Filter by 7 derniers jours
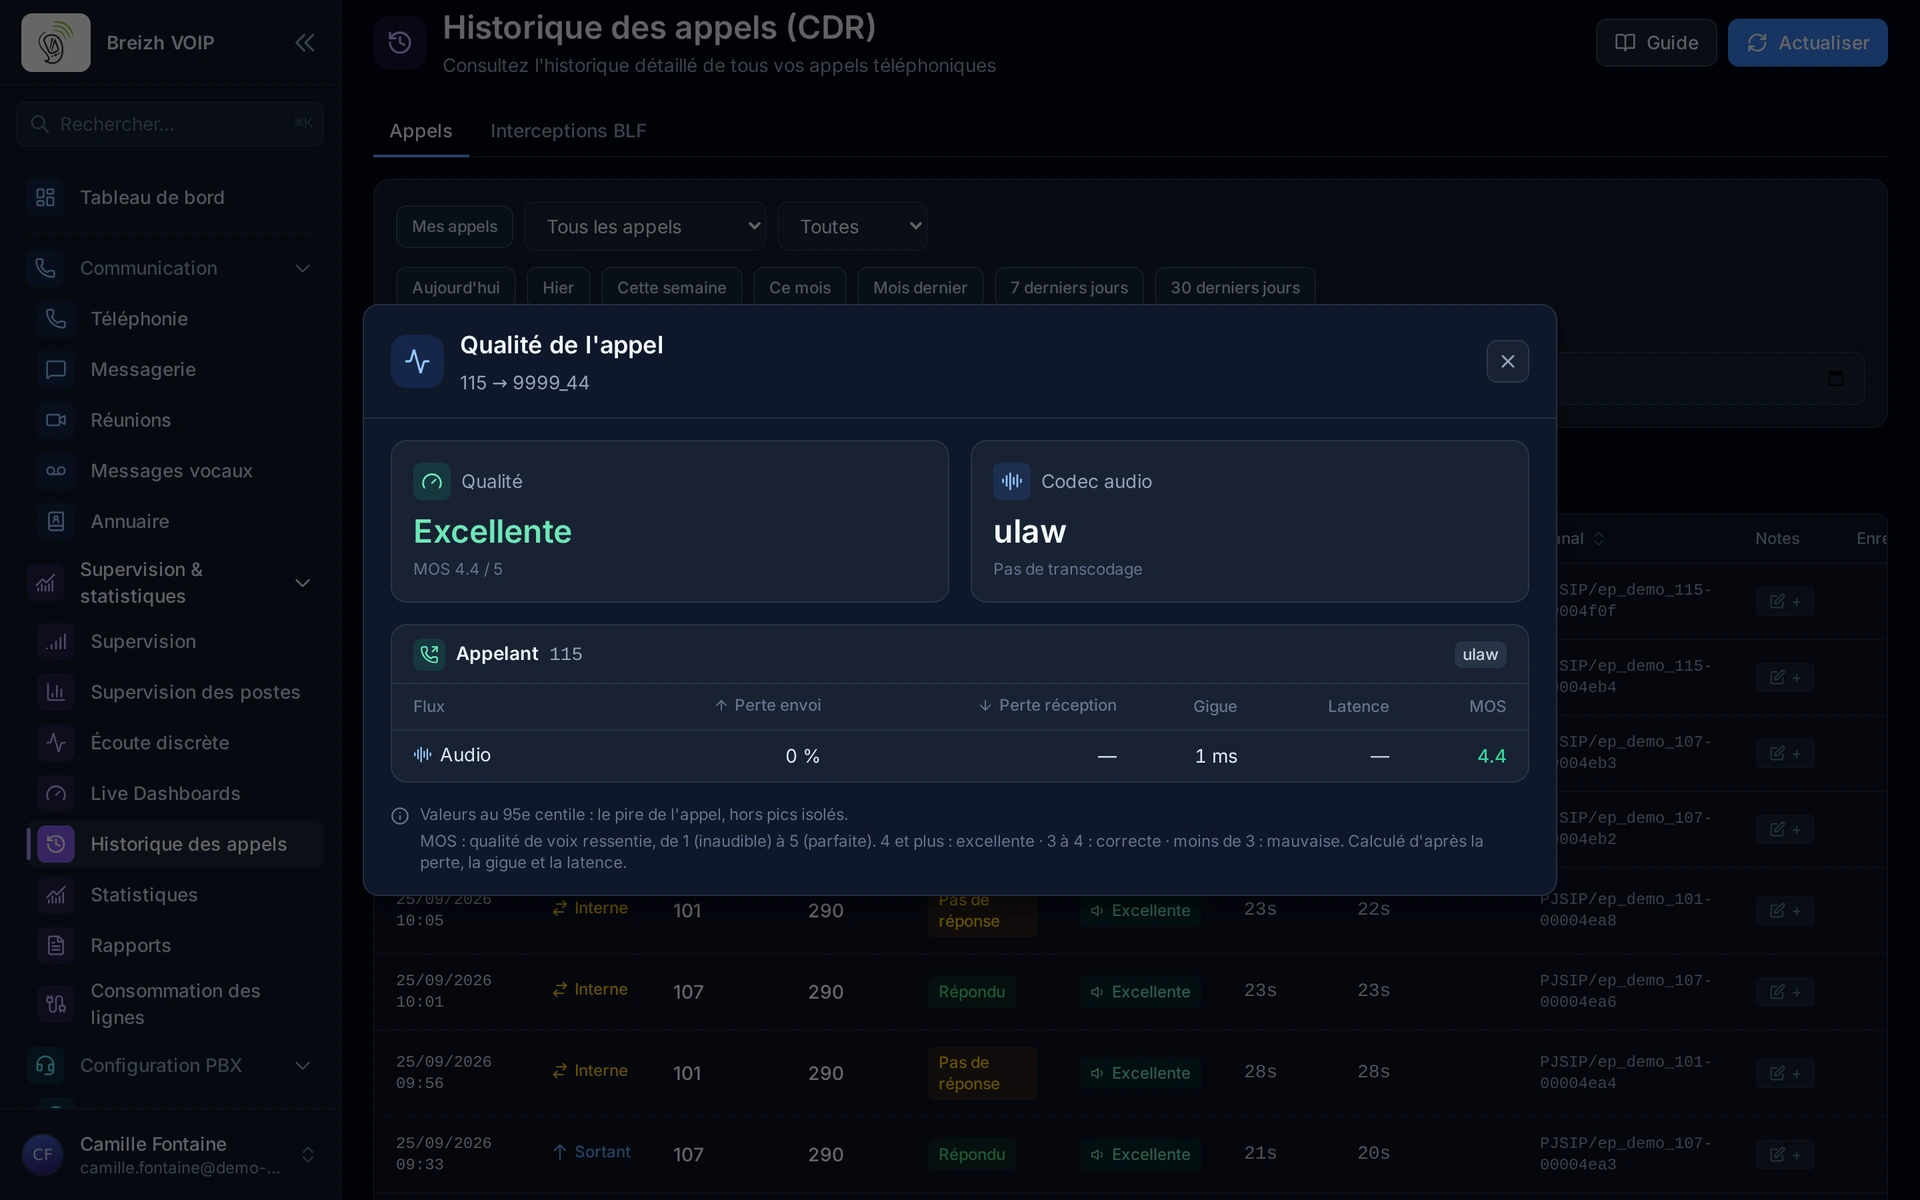This screenshot has width=1920, height=1200. tap(1069, 287)
